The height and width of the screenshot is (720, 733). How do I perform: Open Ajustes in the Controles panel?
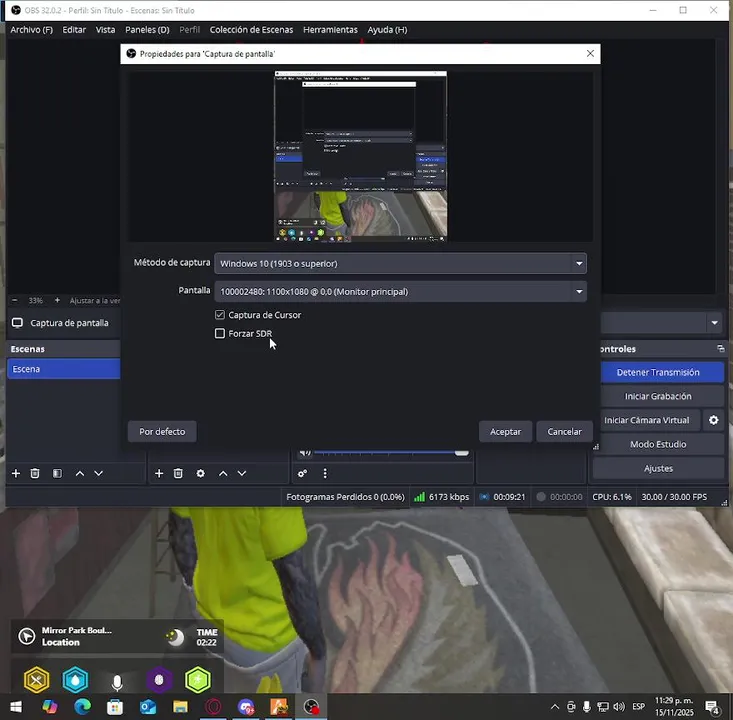658,468
